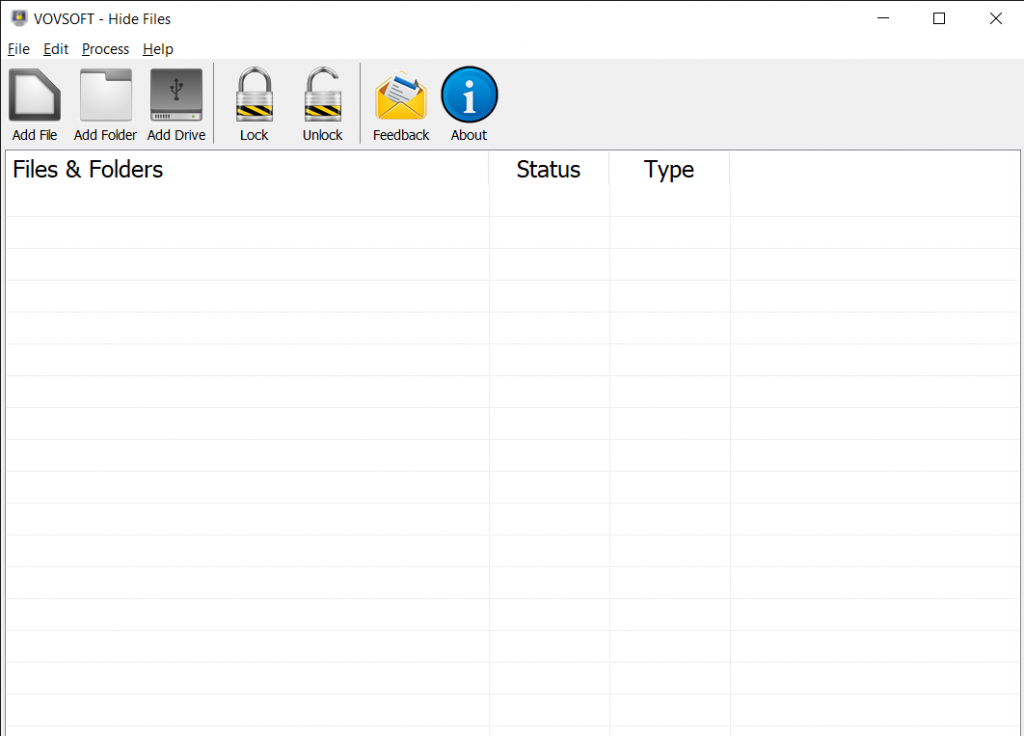Close the Hide Files window

pyautogui.click(x=995, y=18)
